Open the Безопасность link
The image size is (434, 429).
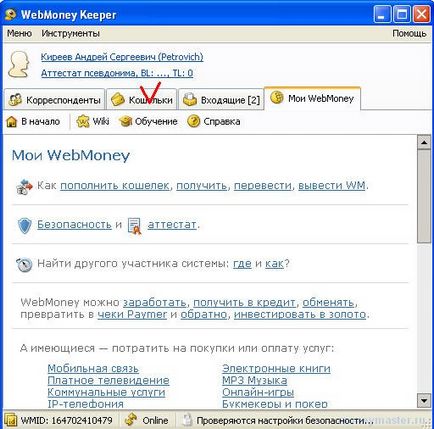(74, 224)
